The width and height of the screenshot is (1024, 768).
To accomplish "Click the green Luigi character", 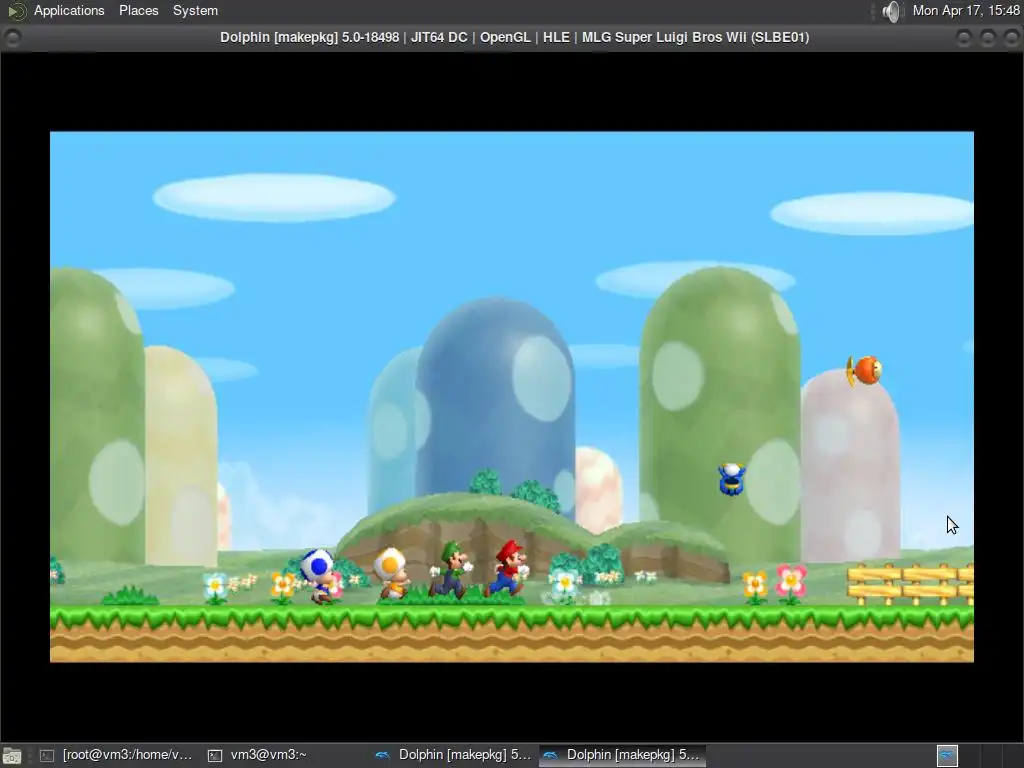I will point(451,569).
